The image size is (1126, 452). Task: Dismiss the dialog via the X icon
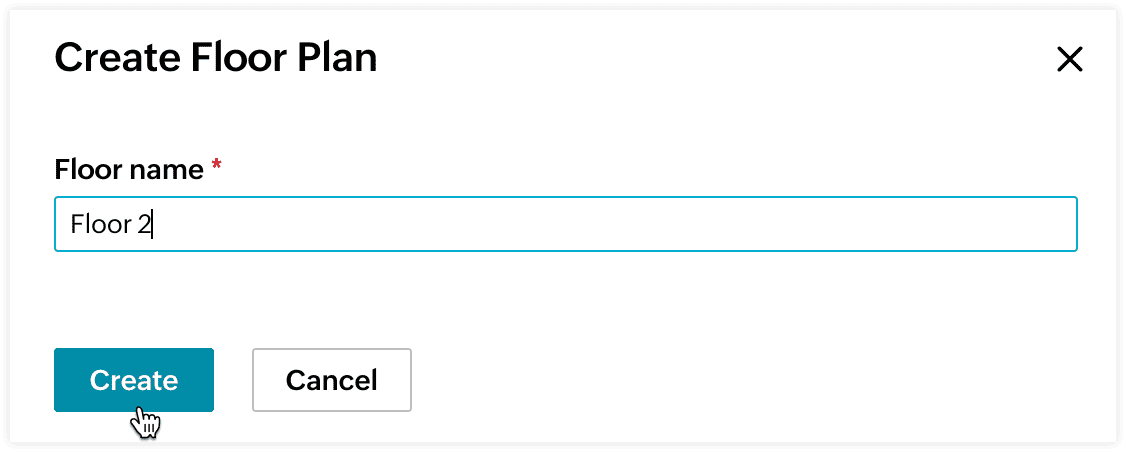pos(1069,60)
